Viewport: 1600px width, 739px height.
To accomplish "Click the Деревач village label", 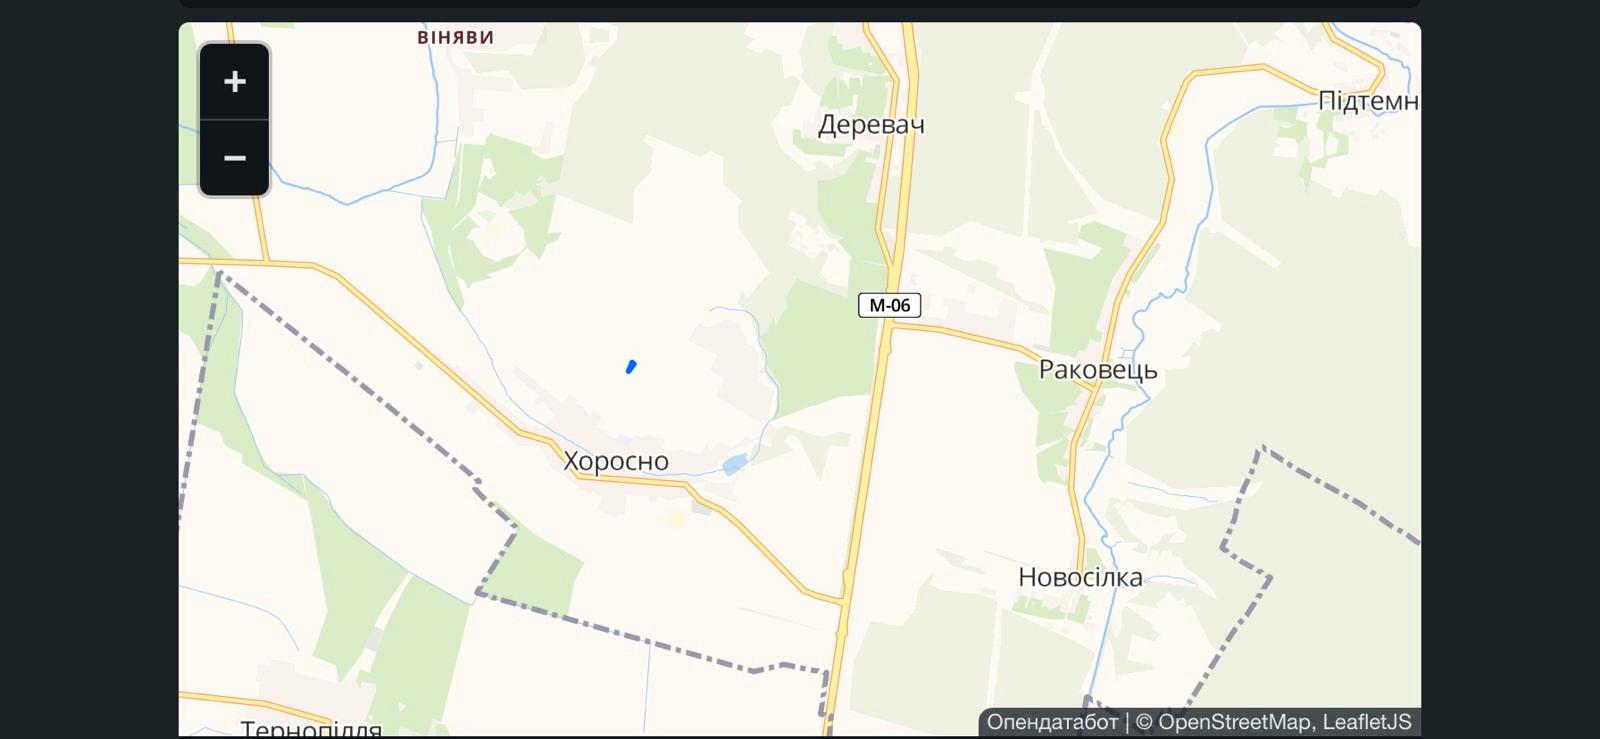I will click(871, 125).
